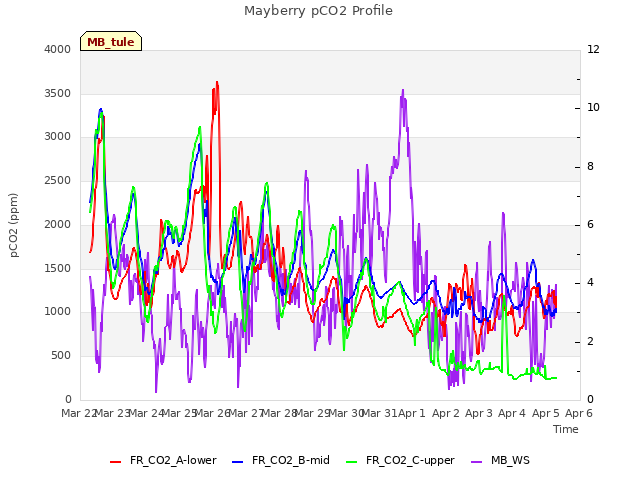Screen dimensions: 640x480
Task: Click the 12 right-axis tick label
Action: (593, 49)
